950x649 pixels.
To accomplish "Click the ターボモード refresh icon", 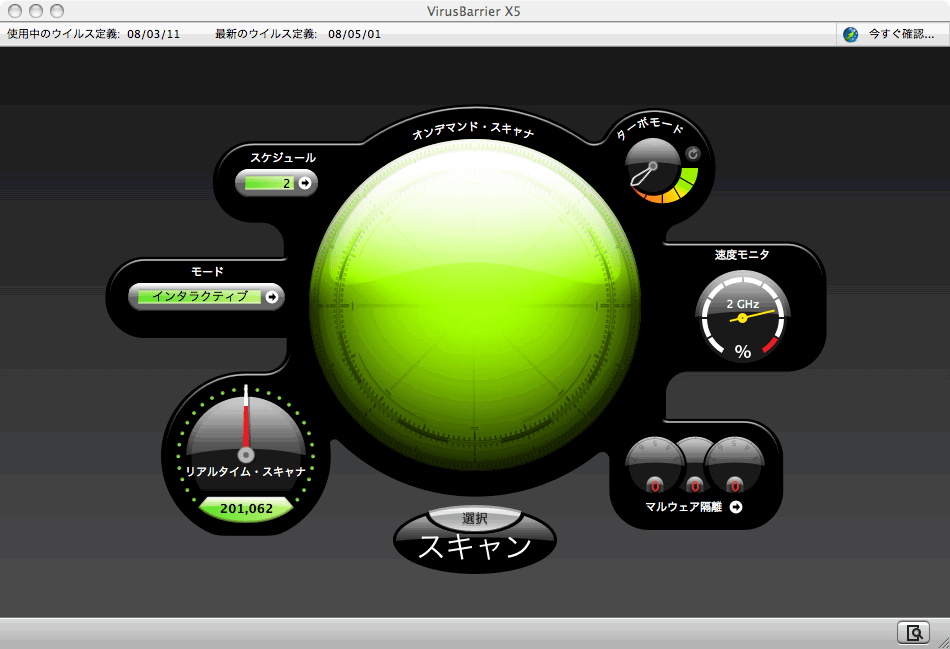I will [x=693, y=154].
